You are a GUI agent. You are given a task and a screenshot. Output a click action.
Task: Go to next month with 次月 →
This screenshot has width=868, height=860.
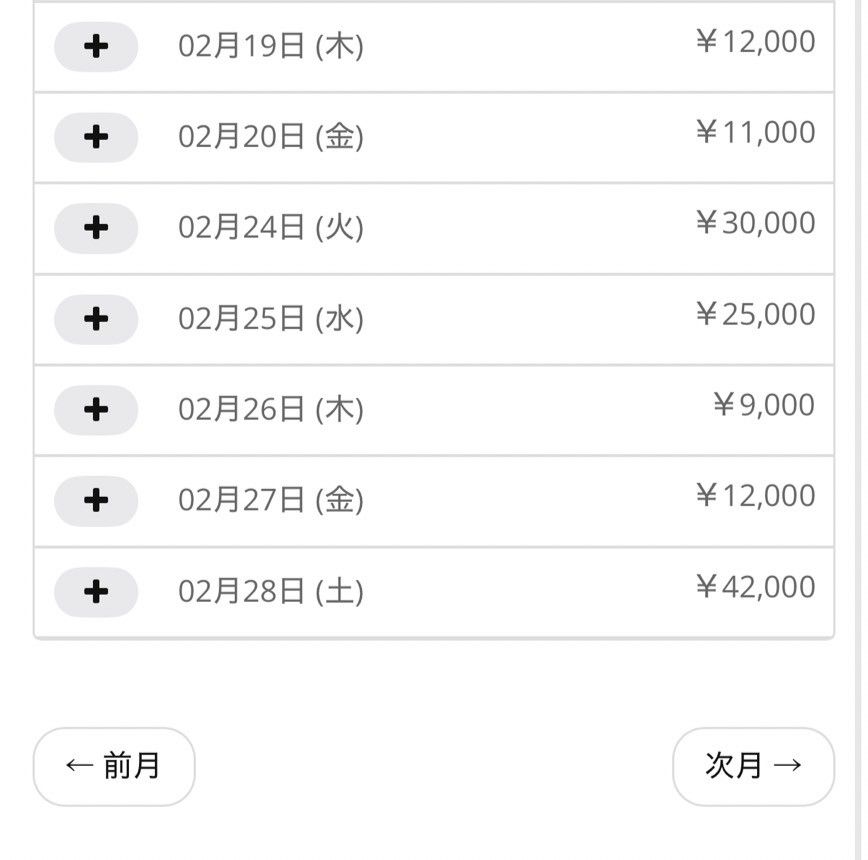(753, 766)
